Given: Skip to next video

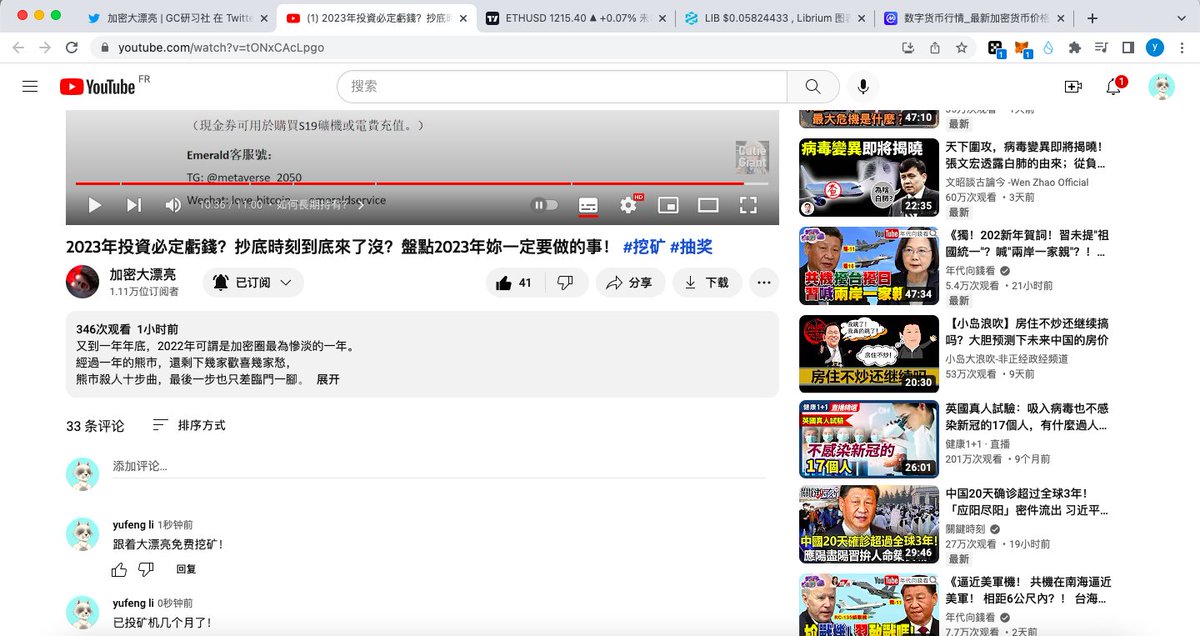Looking at the screenshot, I should pos(134,205).
